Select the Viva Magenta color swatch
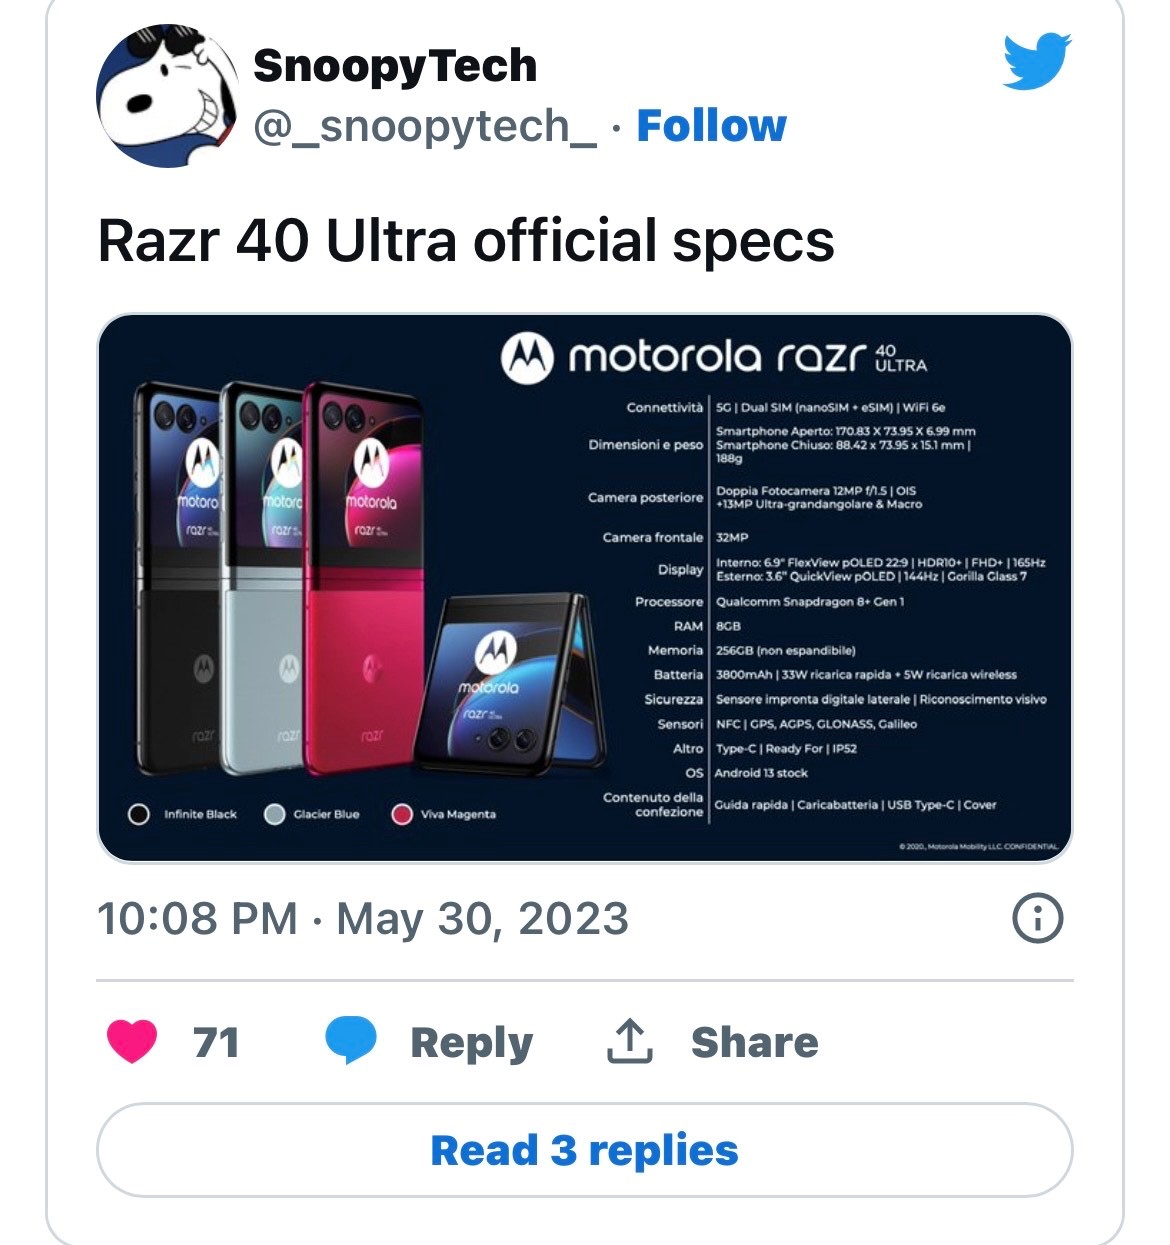 pos(402,814)
